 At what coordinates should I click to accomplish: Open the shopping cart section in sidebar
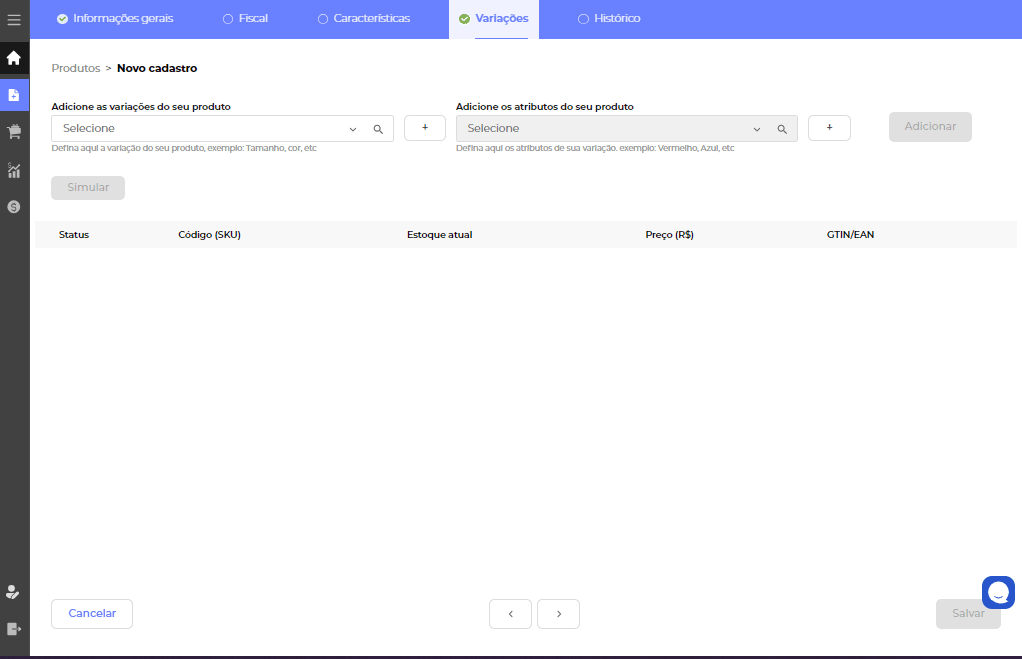point(14,132)
